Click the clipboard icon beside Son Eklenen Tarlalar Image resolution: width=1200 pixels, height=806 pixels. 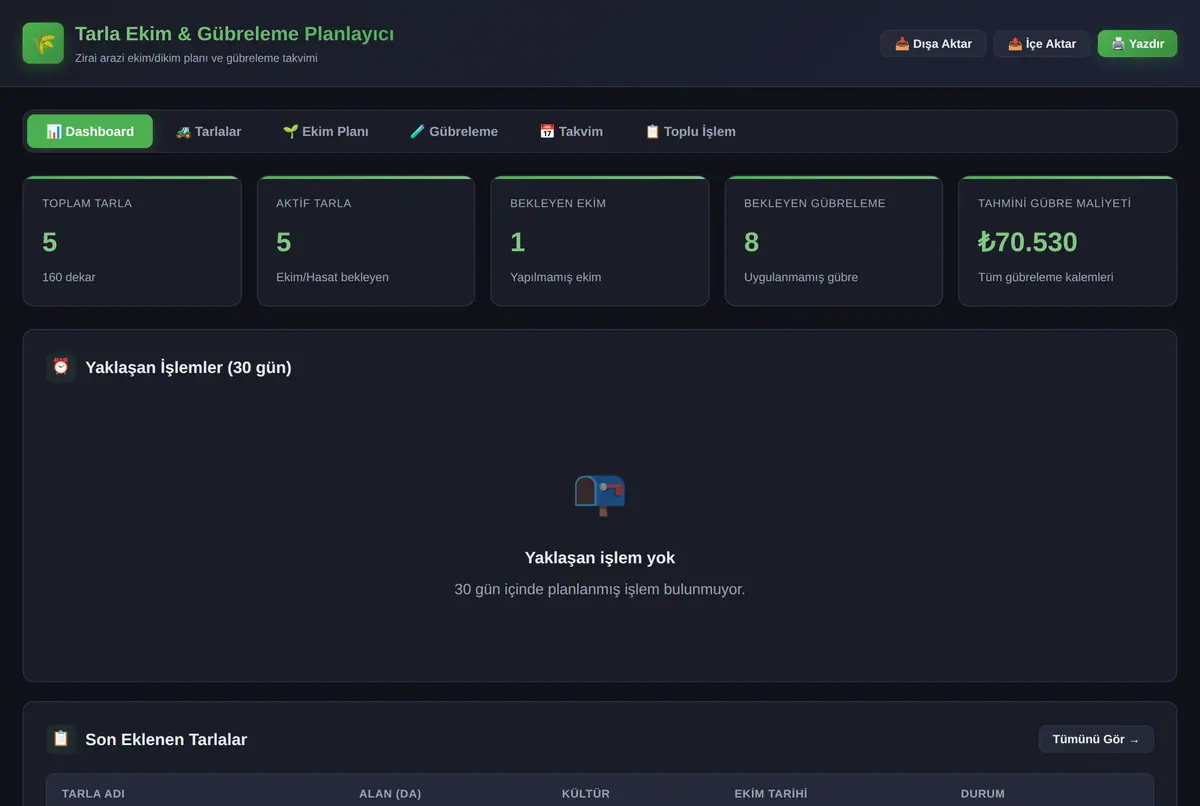tap(61, 739)
